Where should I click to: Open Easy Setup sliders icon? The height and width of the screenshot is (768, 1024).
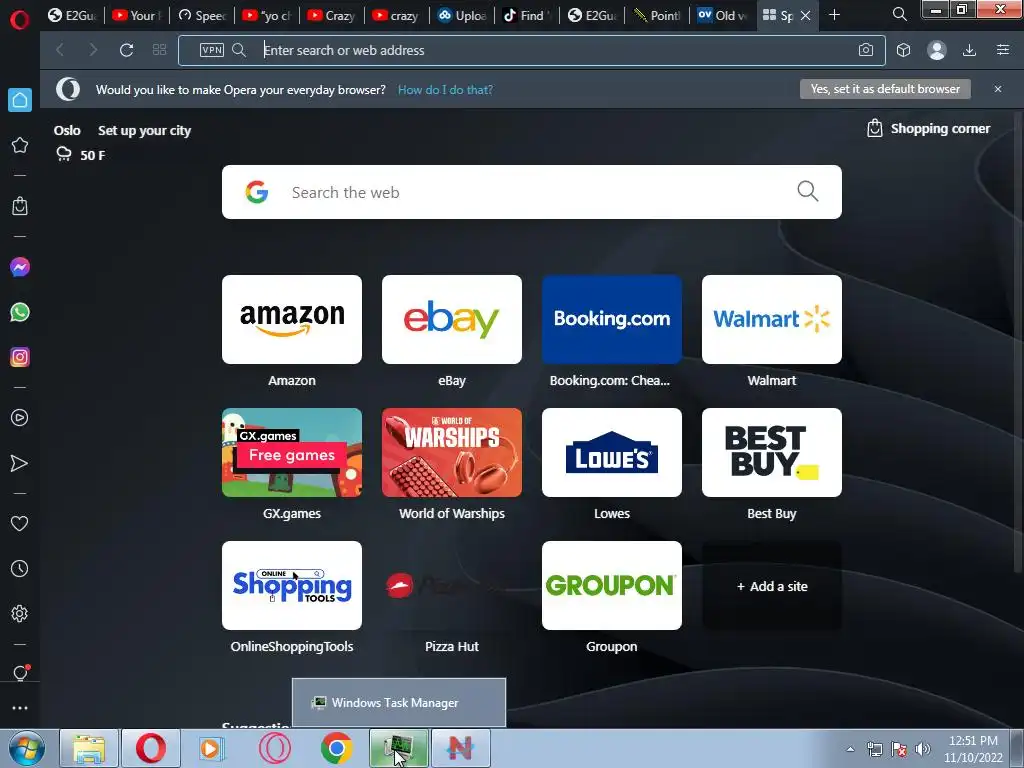coord(1003,50)
